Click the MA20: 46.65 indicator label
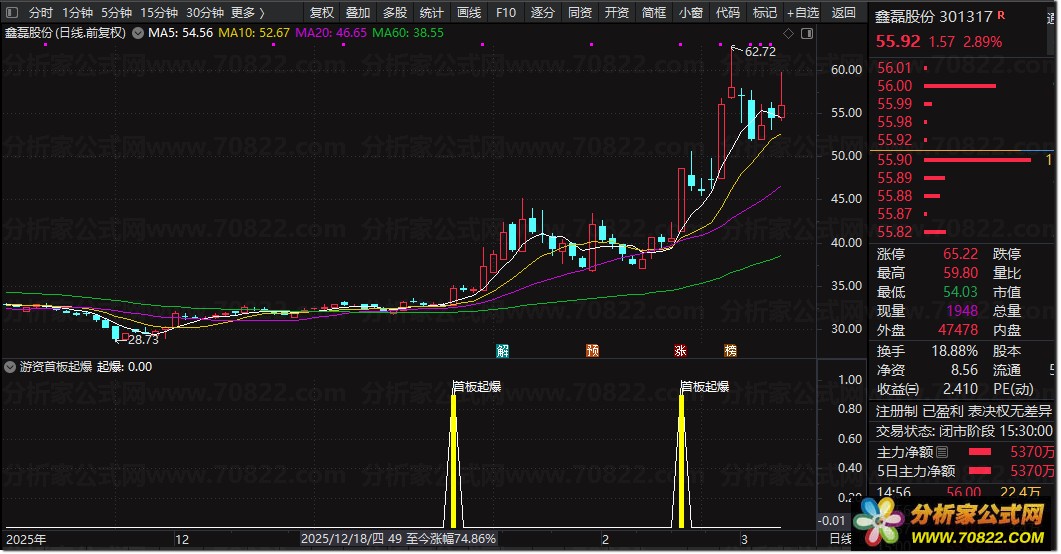This screenshot has width=1061, height=554. pyautogui.click(x=331, y=32)
